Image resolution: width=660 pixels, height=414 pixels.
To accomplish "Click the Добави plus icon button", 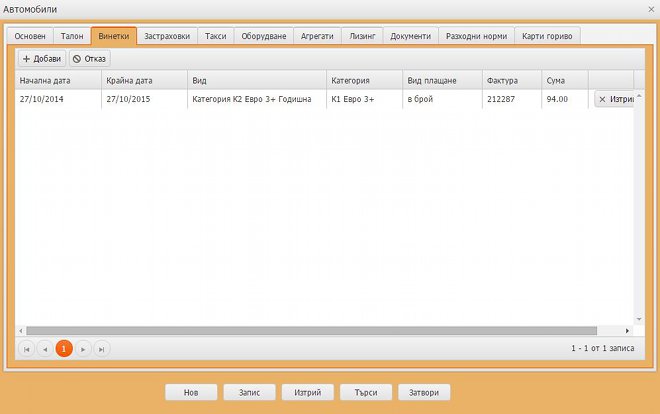I will coord(41,59).
